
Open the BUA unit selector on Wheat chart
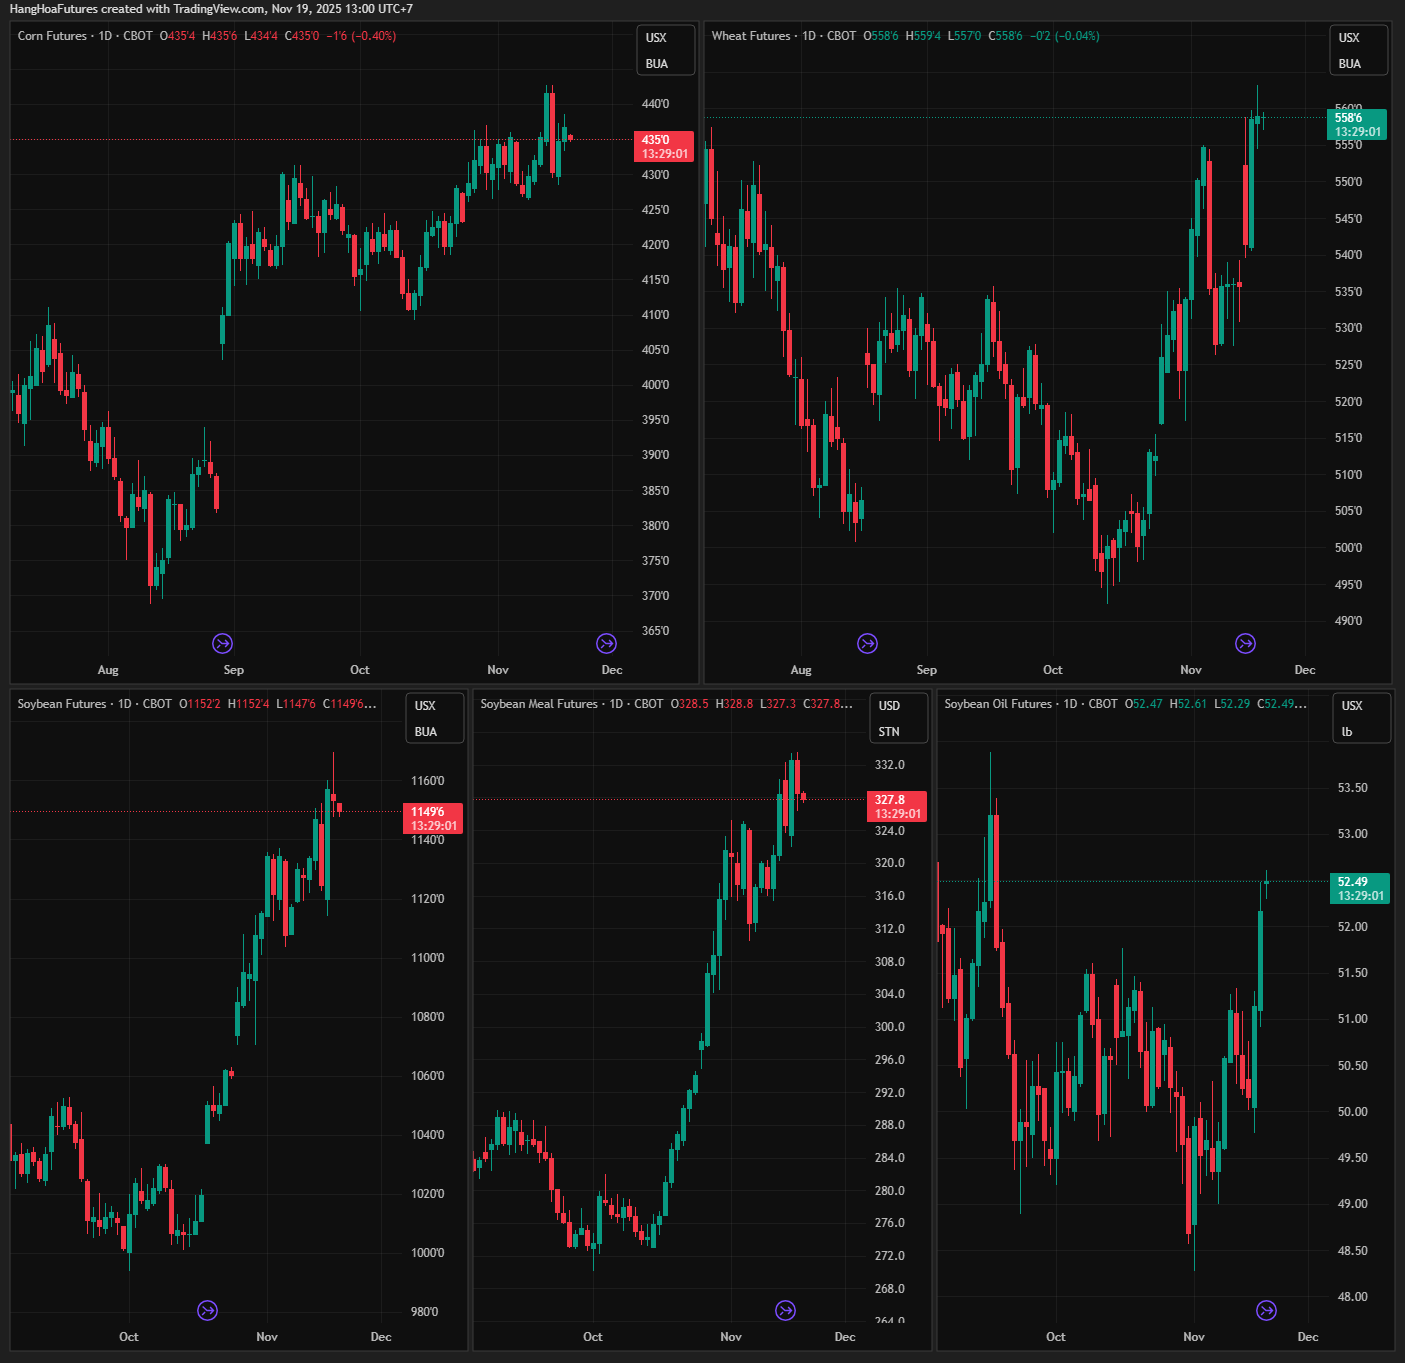[1350, 64]
